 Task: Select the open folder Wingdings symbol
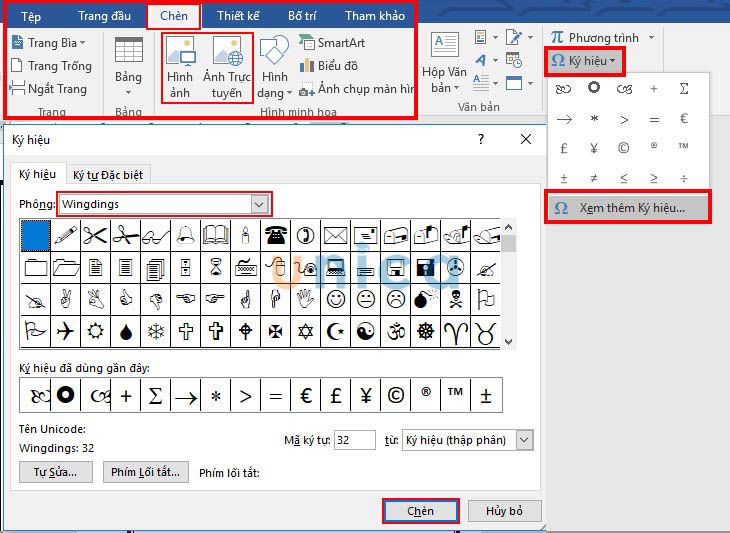tap(66, 268)
